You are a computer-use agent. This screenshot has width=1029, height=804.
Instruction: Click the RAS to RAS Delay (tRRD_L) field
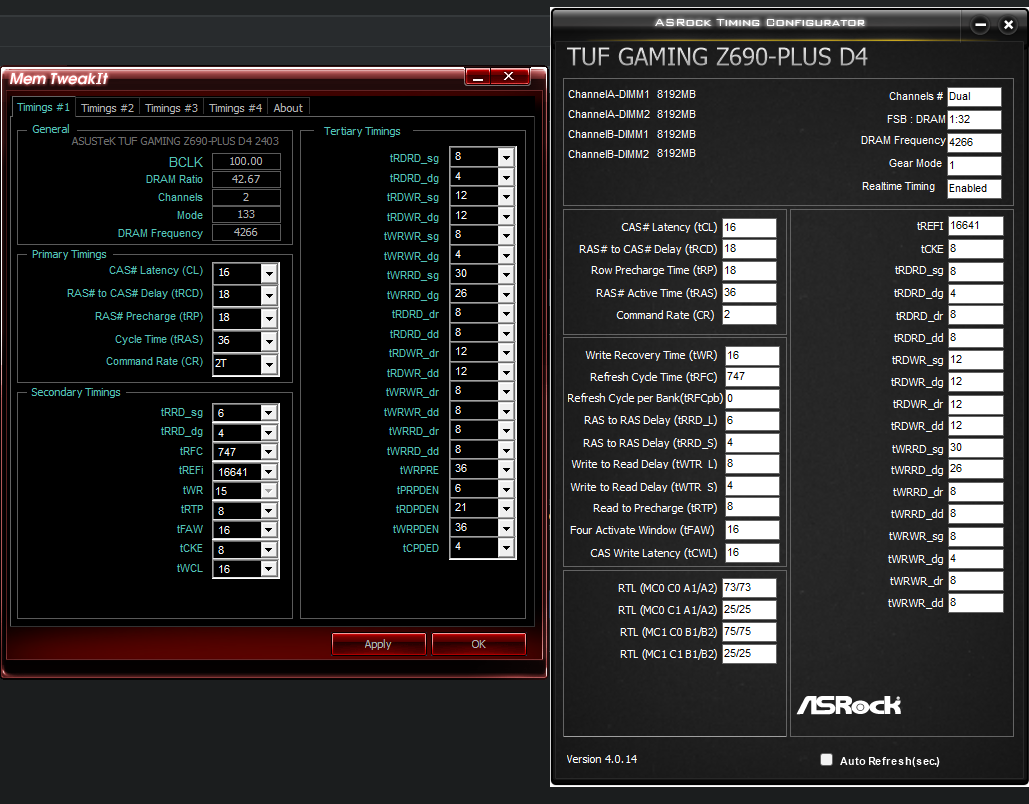[x=752, y=421]
